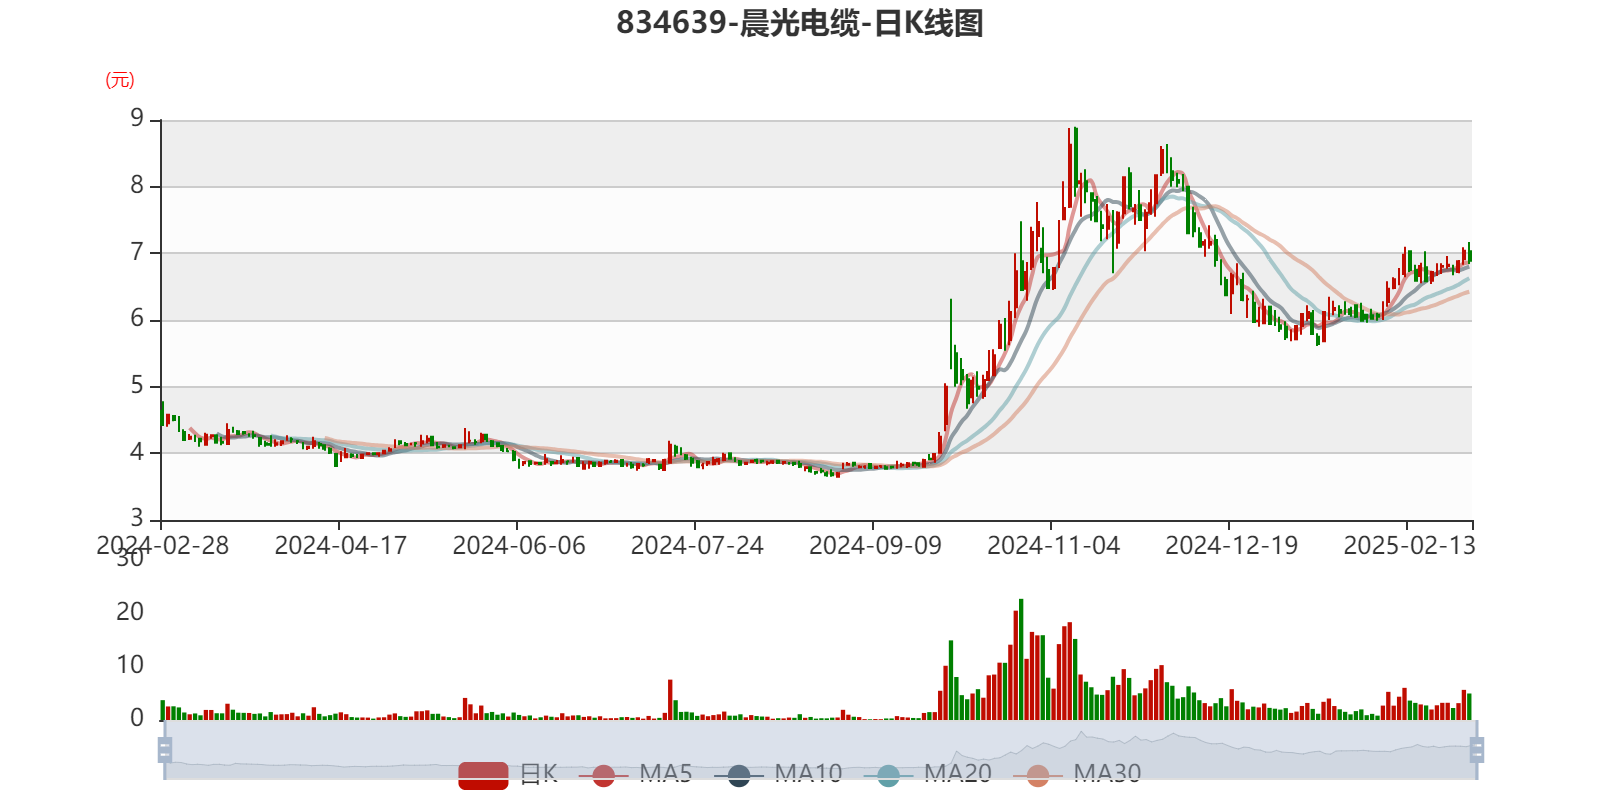Grab the left handle of zoom slider

[x=165, y=749]
